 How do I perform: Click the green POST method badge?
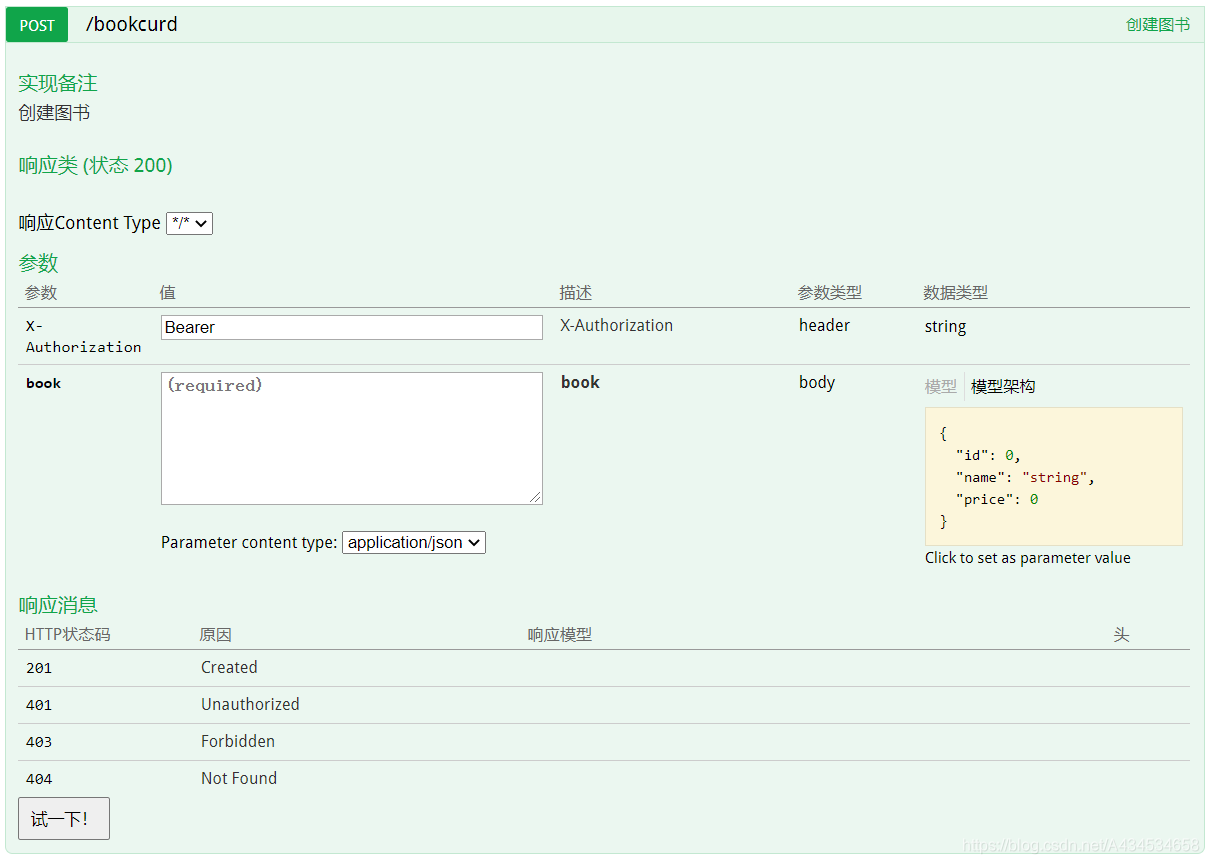(37, 25)
